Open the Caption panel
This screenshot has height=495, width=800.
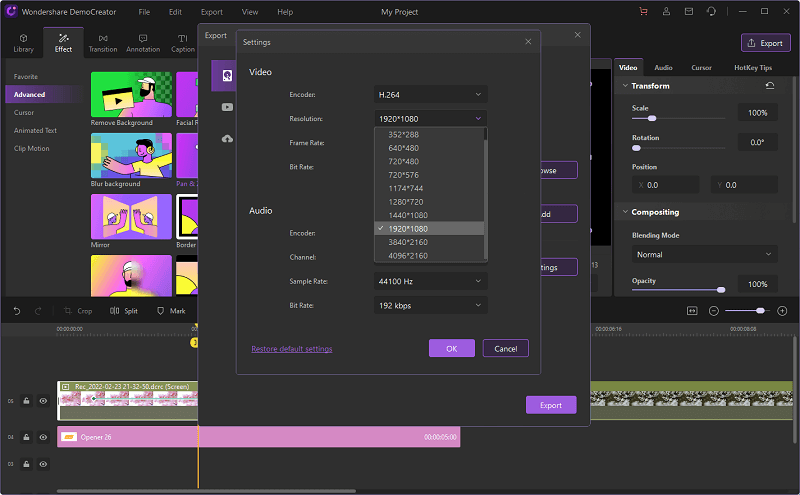point(183,43)
